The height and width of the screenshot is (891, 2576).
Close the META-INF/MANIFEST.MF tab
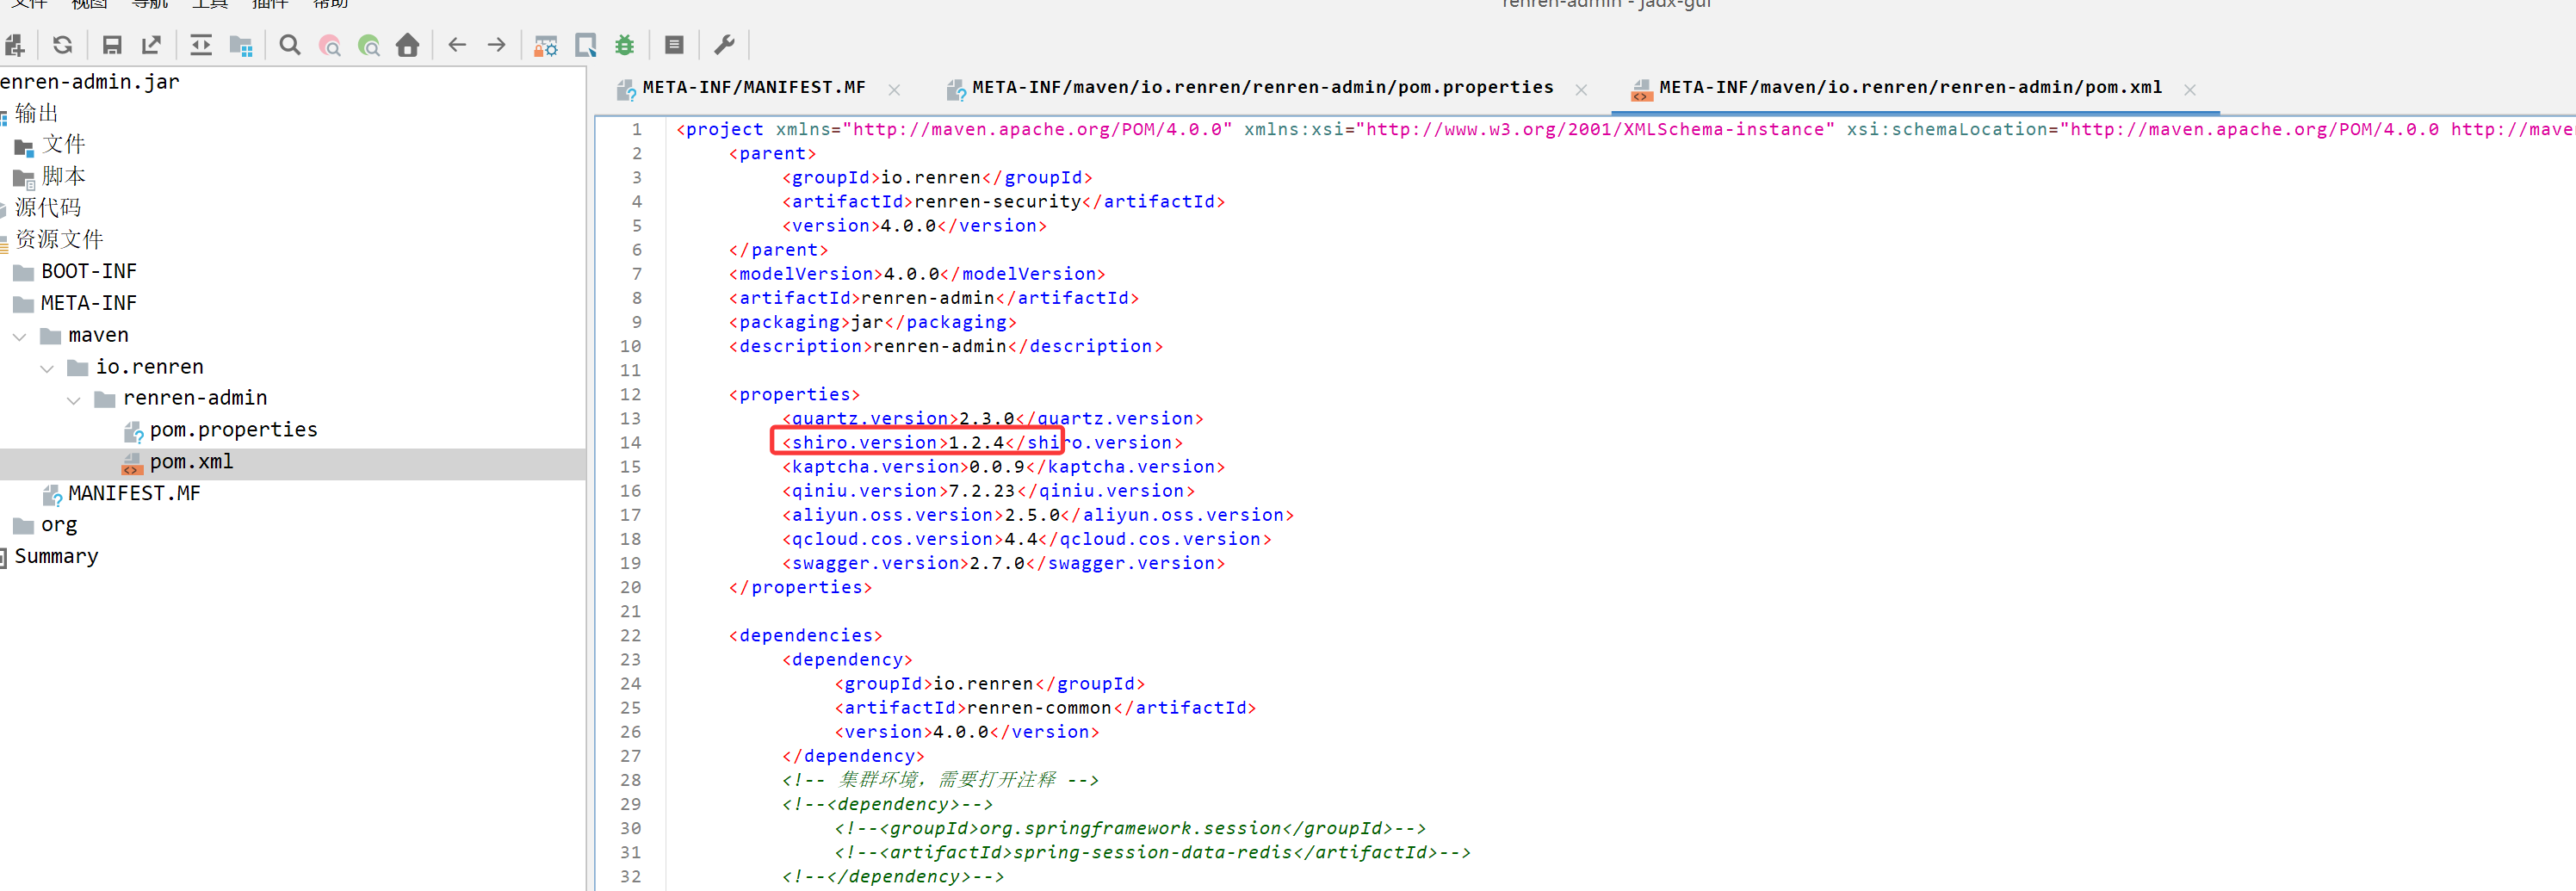(894, 90)
